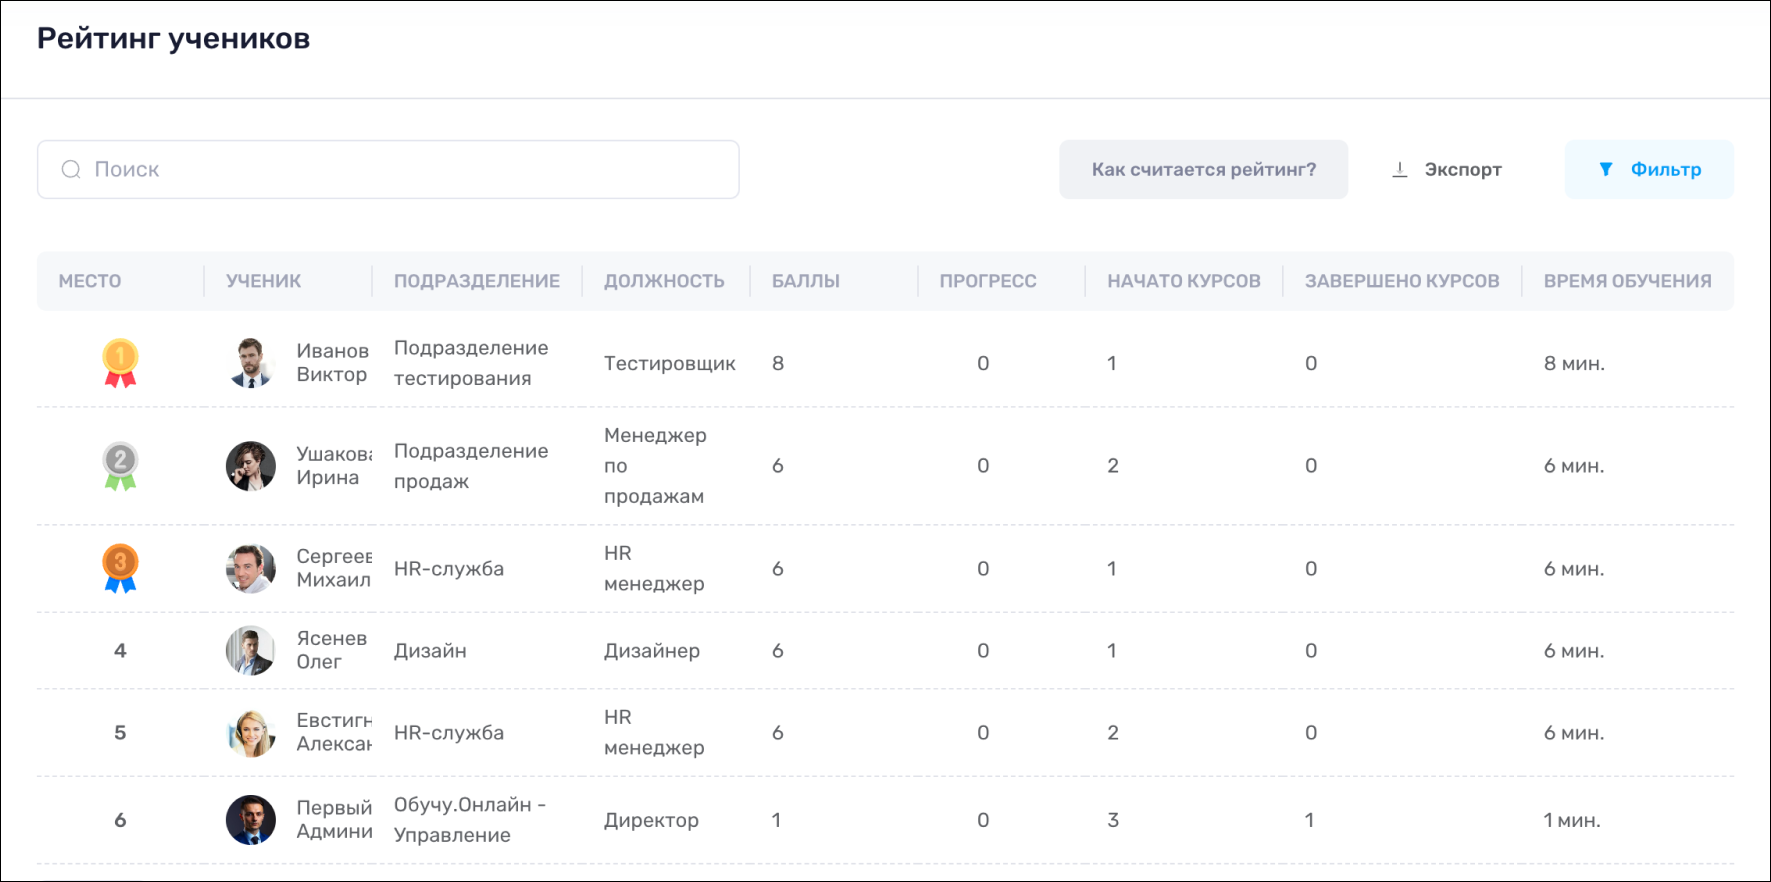The image size is (1771, 882).
Task: Click the bronze third-place medal icon
Action: (120, 568)
